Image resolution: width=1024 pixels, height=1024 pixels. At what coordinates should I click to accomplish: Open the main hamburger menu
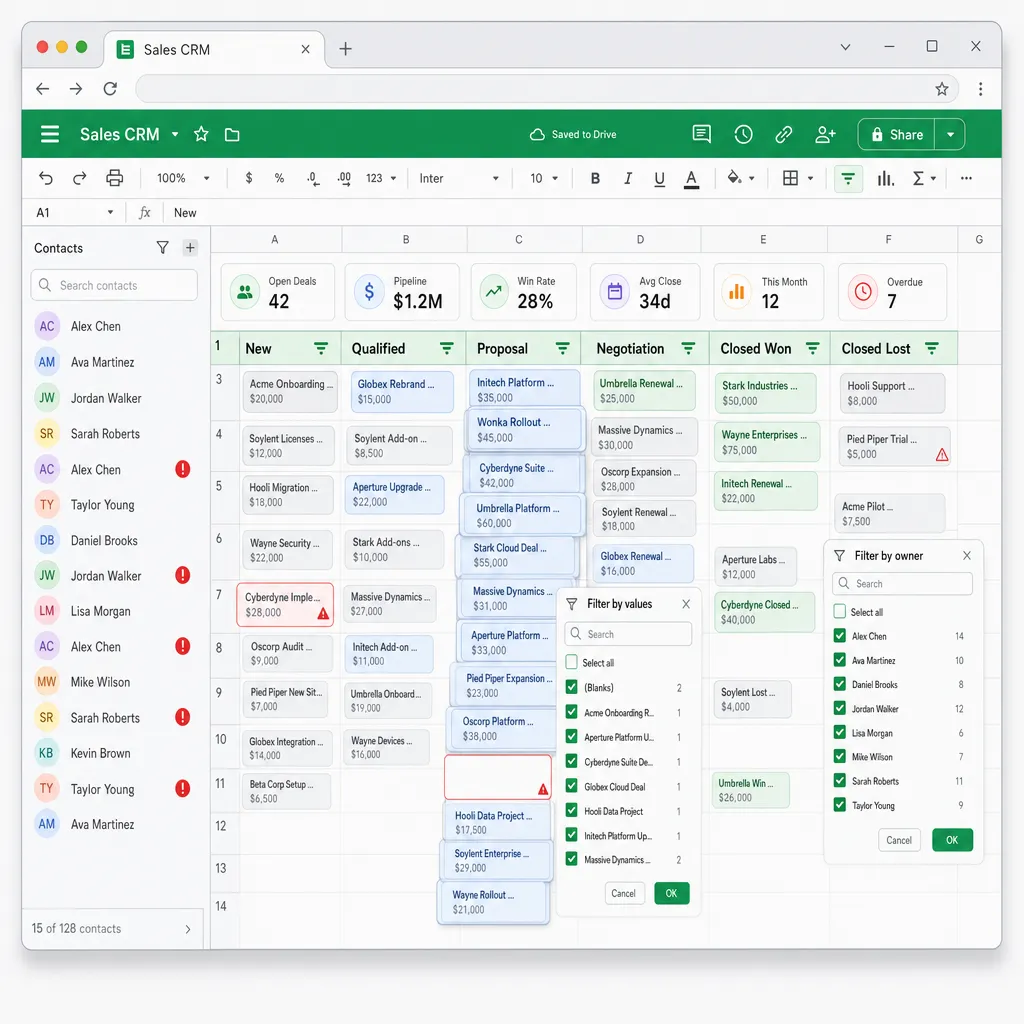pos(50,135)
